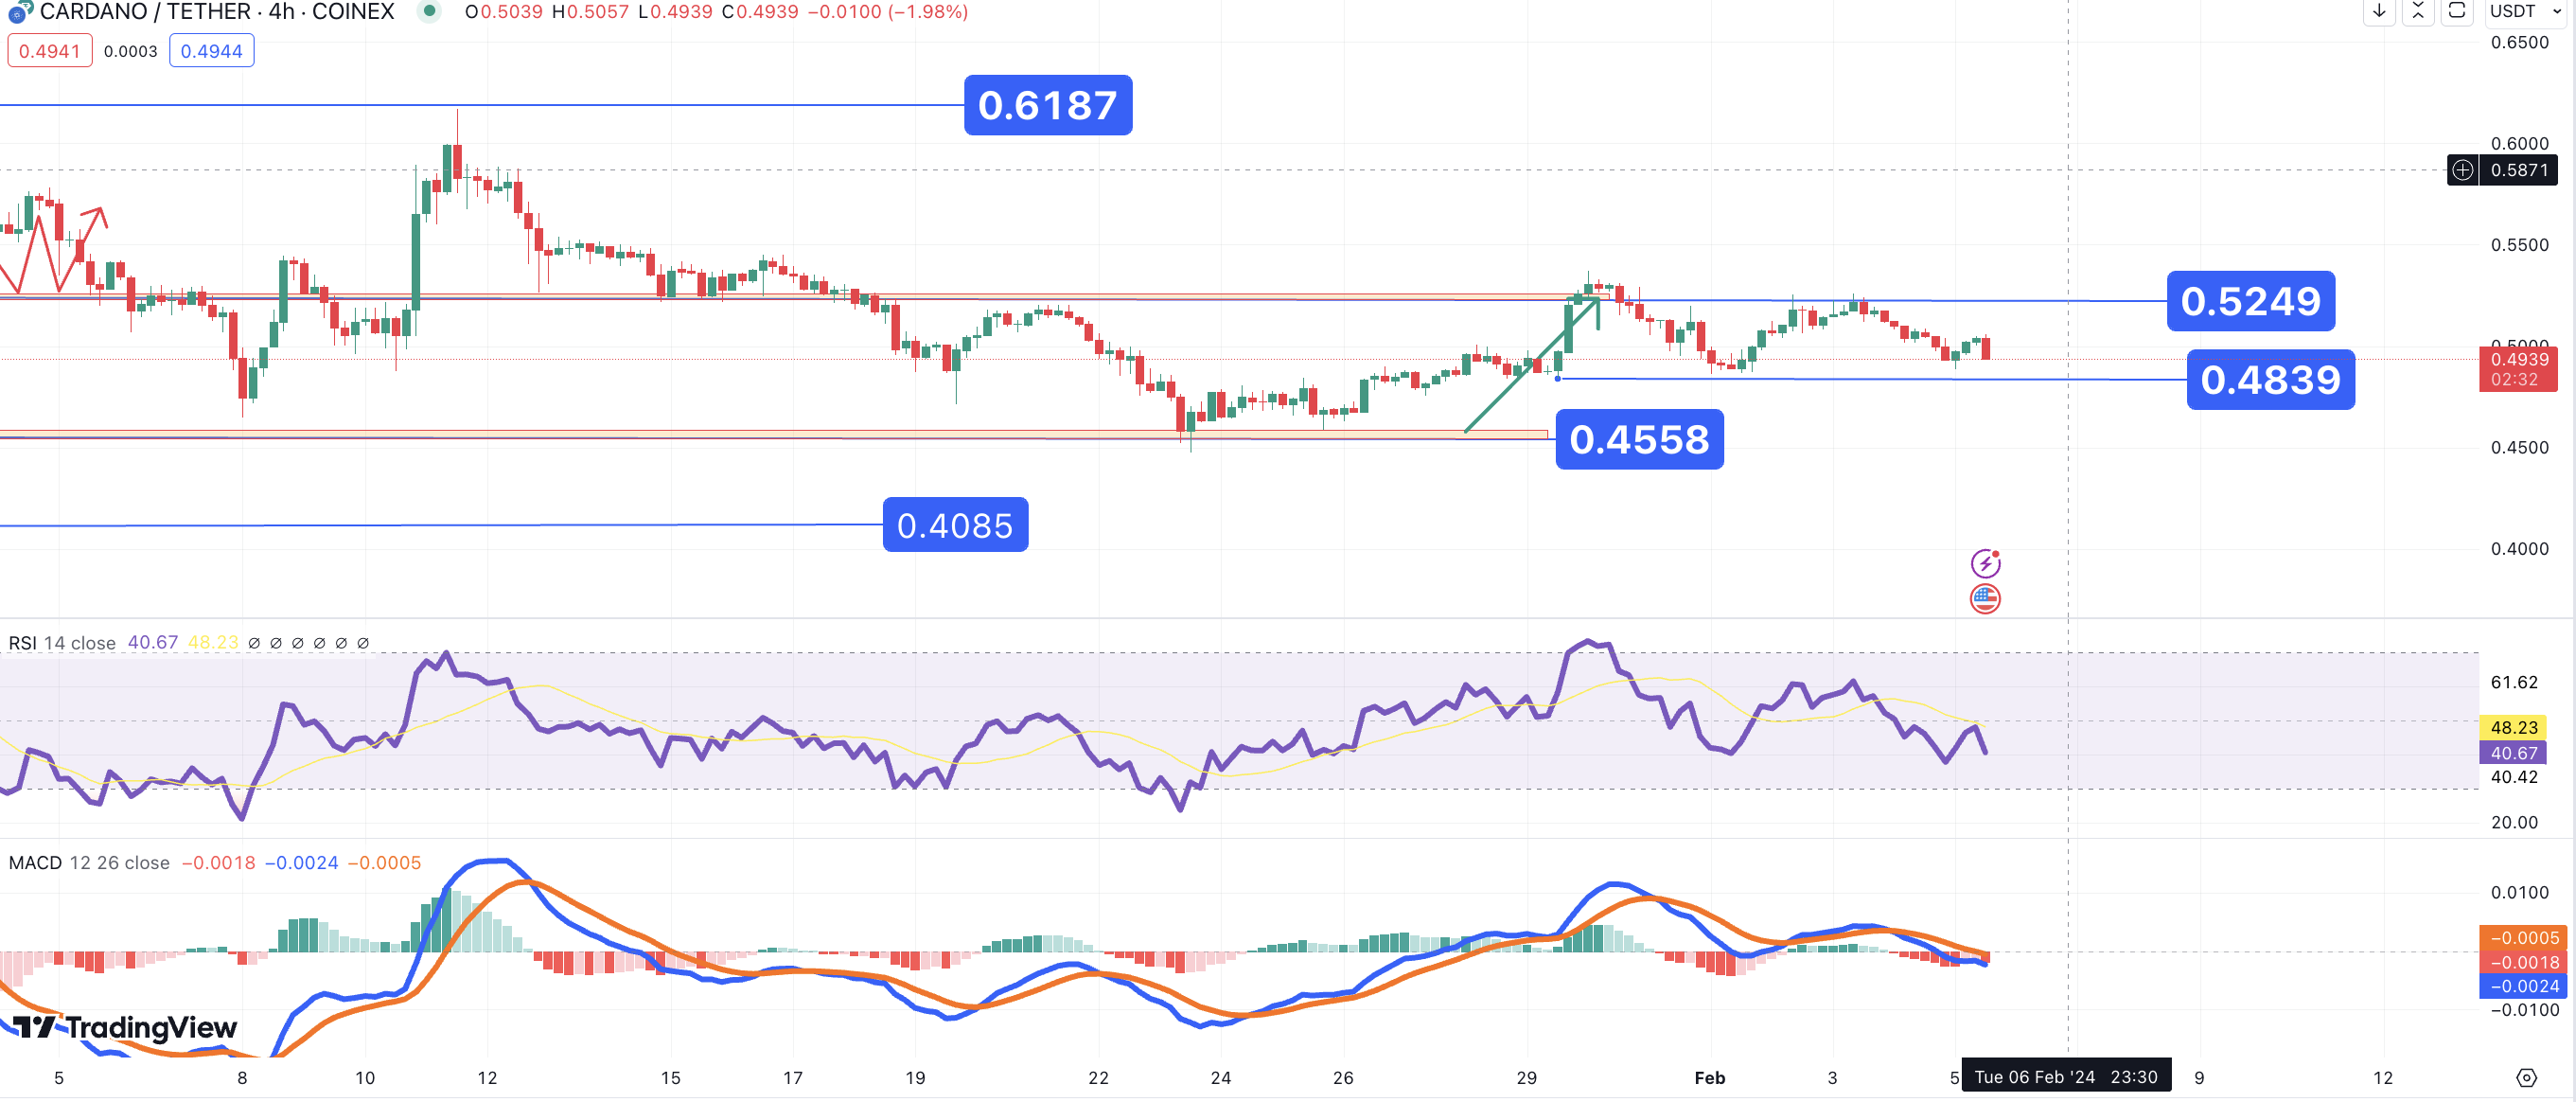Open the purple lightning bolt event icon

(x=1985, y=563)
